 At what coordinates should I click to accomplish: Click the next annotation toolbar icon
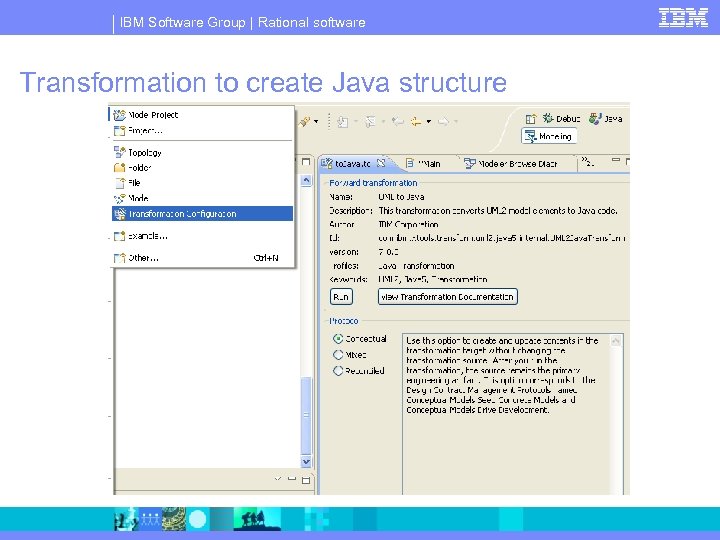[x=342, y=122]
